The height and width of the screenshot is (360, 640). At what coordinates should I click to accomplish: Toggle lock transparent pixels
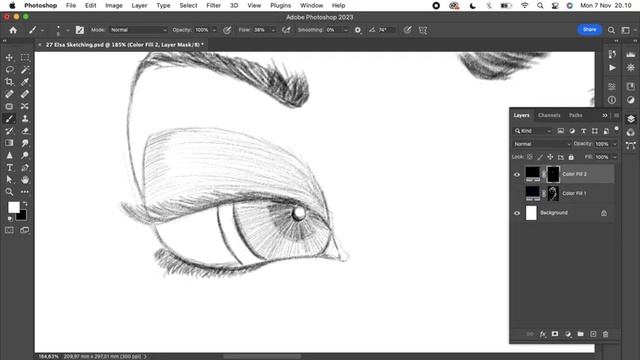click(x=529, y=157)
